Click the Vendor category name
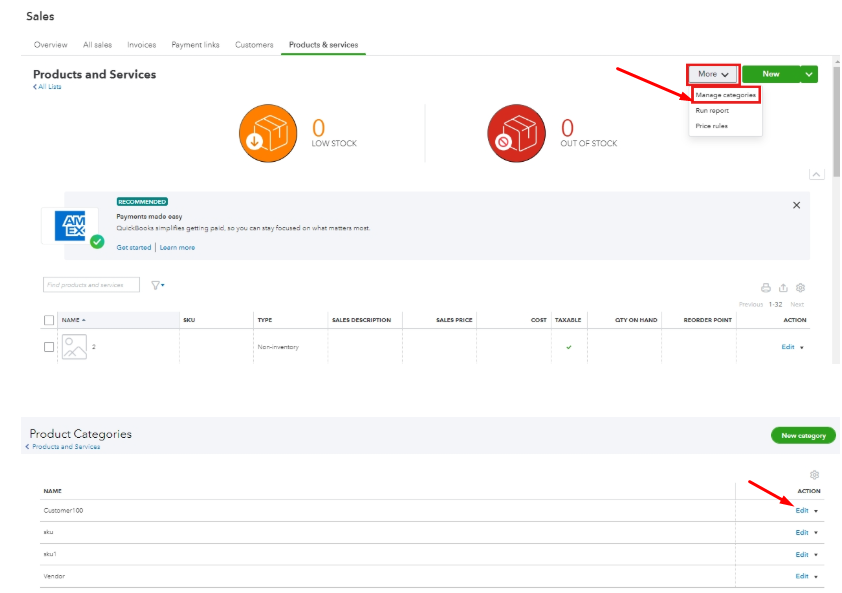The width and height of the screenshot is (842, 593). click(x=54, y=576)
